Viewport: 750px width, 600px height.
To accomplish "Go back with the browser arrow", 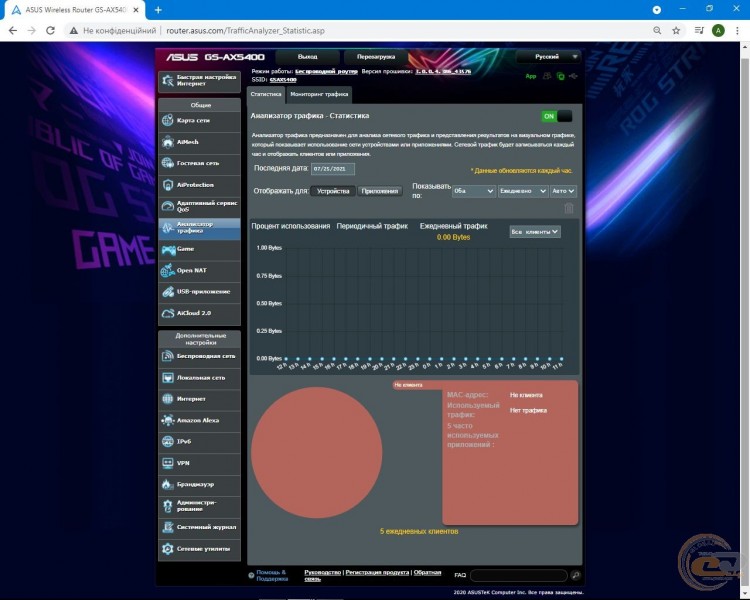I will (13, 31).
